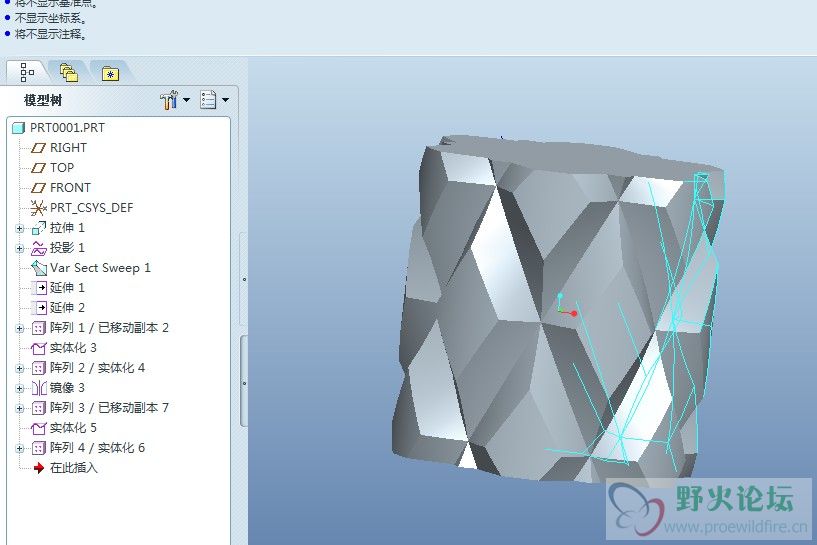Select the 实体化 5 feature
This screenshot has width=817, height=545.
coord(73,428)
